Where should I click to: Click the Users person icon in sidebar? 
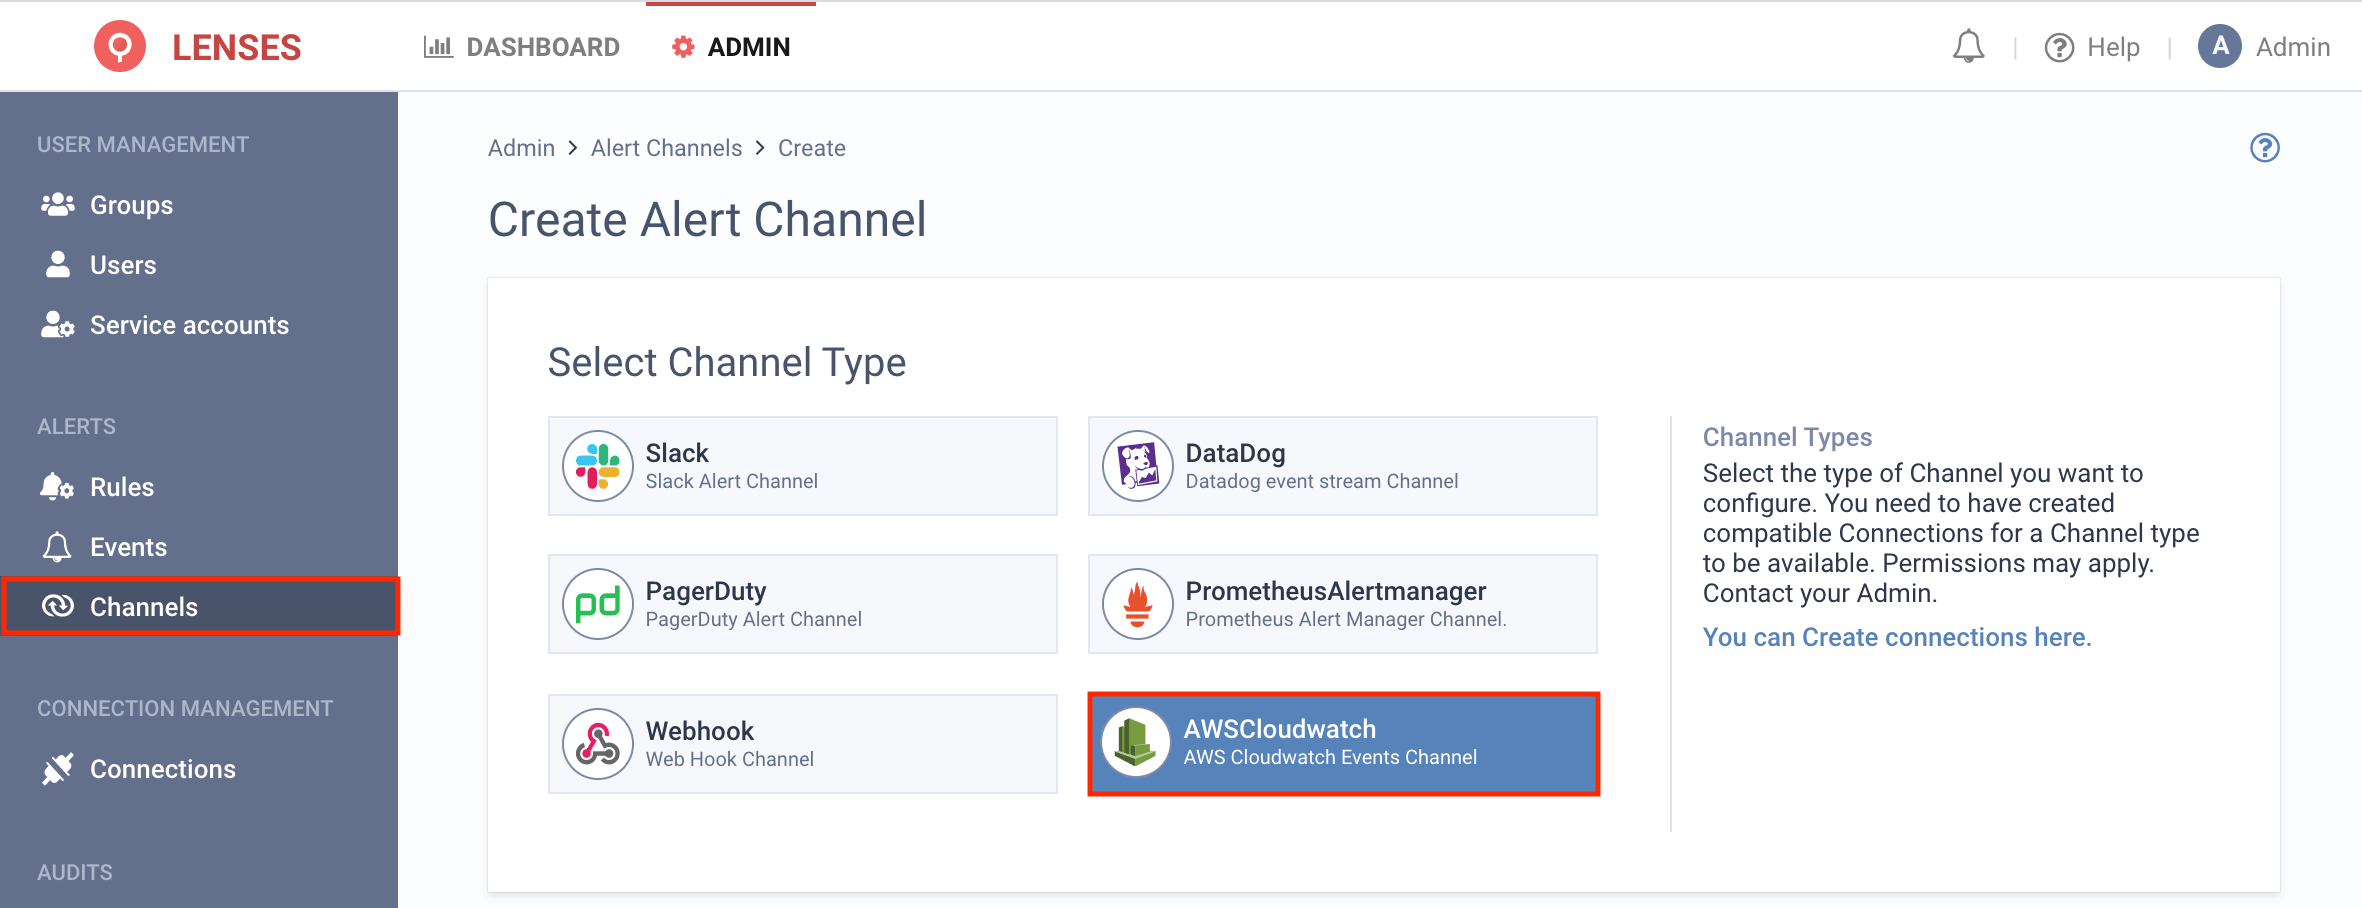(58, 264)
